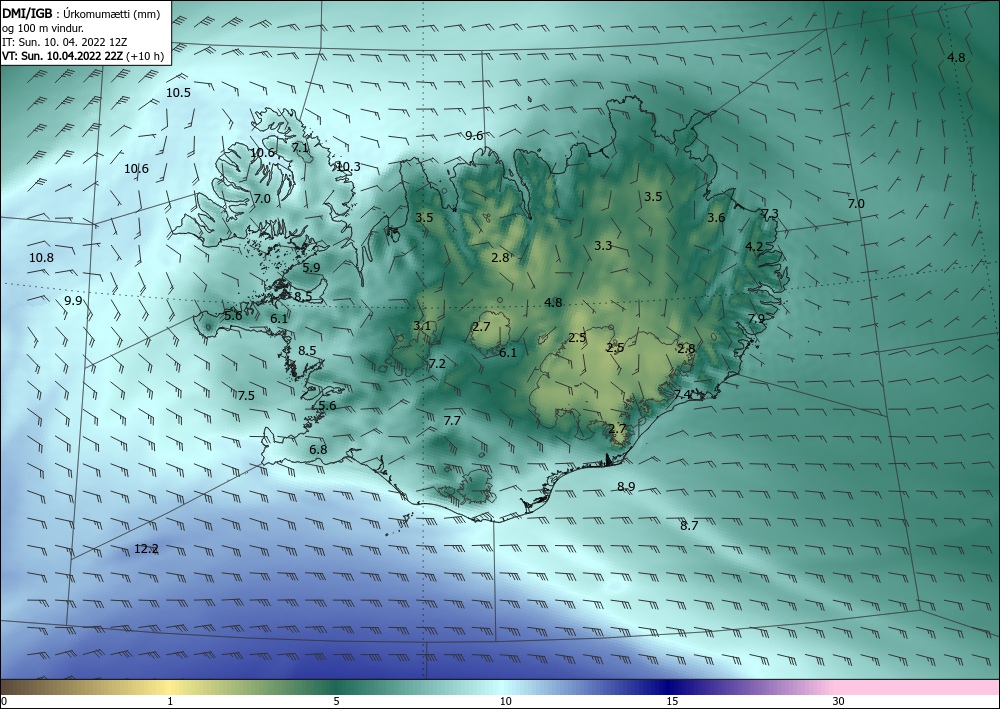Click the 7.7 value in south Iceland

452,420
